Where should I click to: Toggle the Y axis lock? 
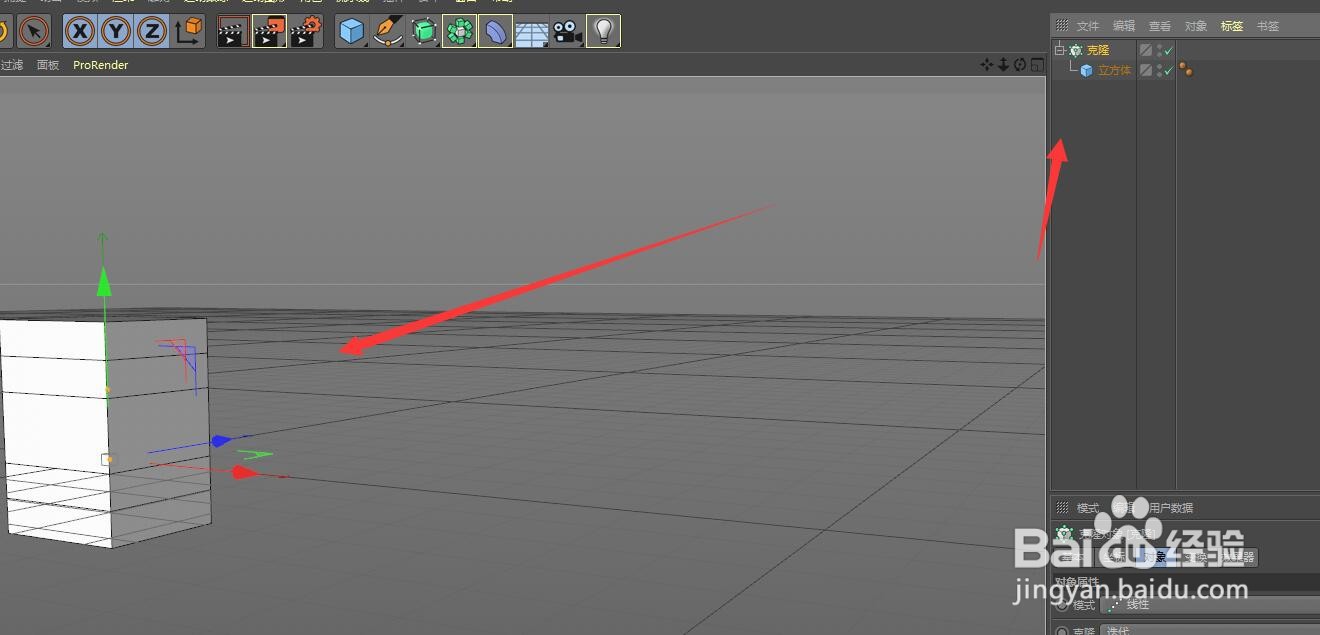[116, 32]
